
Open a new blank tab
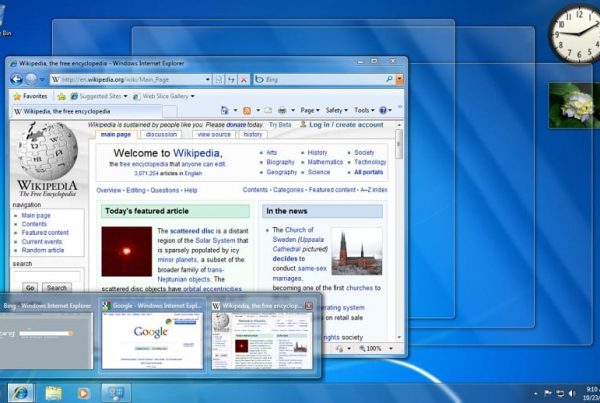(170, 111)
